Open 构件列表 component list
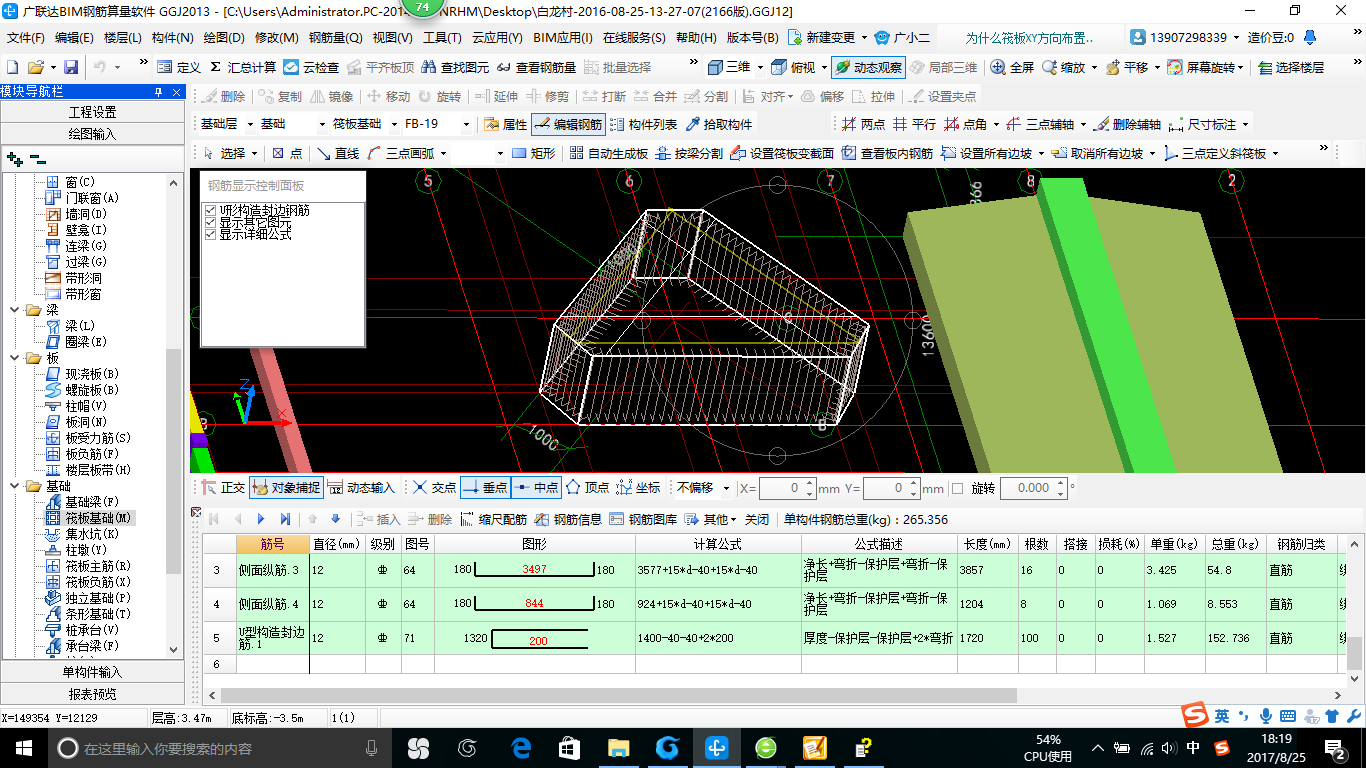The image size is (1366, 768). [x=642, y=125]
